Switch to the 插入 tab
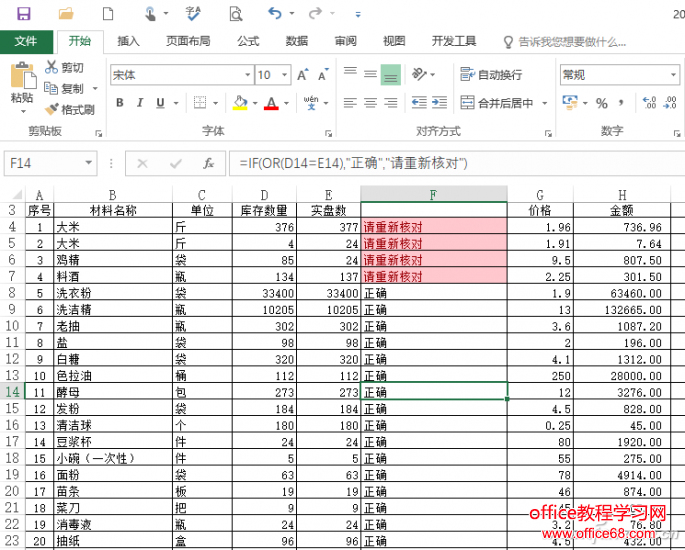Image resolution: width=685 pixels, height=550 pixels. [128, 41]
